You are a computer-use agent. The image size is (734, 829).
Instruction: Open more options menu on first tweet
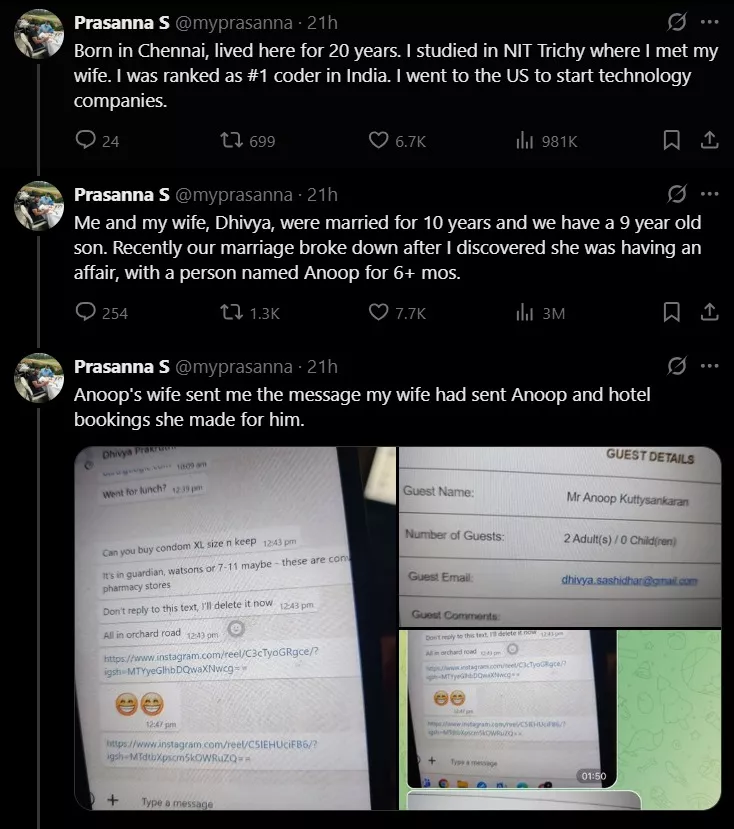click(x=709, y=22)
